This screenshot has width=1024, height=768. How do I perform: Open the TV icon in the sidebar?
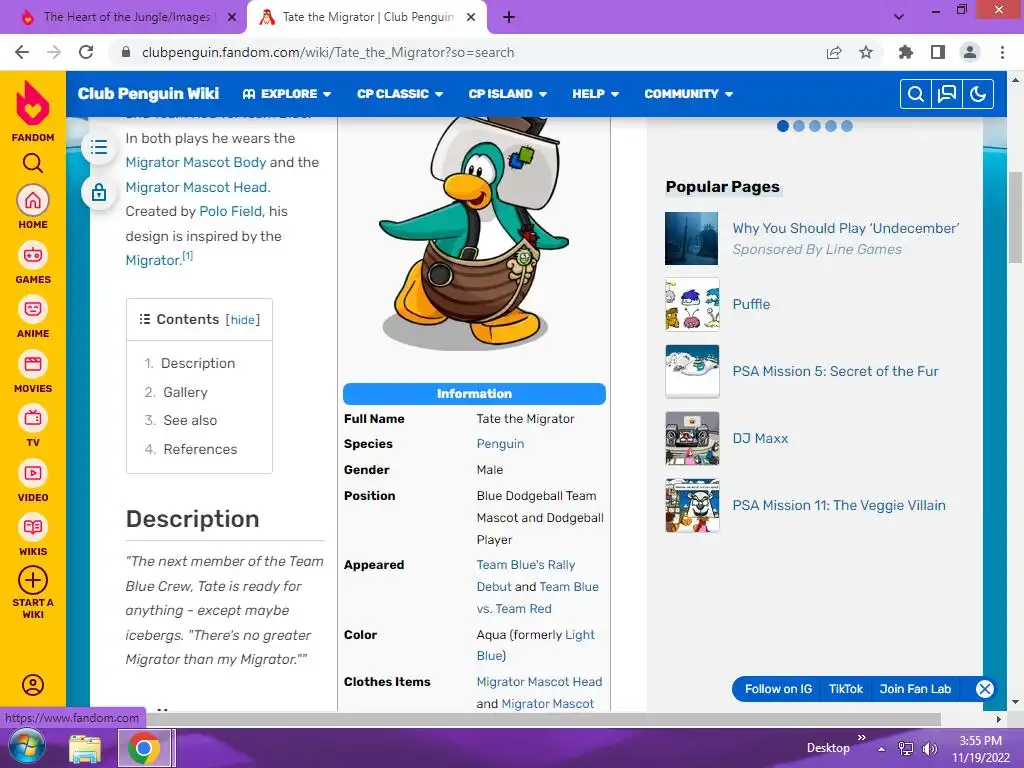click(x=33, y=418)
